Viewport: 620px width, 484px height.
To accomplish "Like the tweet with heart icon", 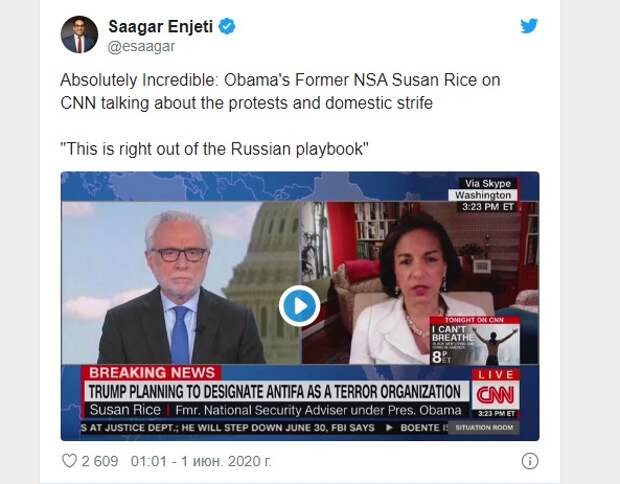I will pos(69,461).
